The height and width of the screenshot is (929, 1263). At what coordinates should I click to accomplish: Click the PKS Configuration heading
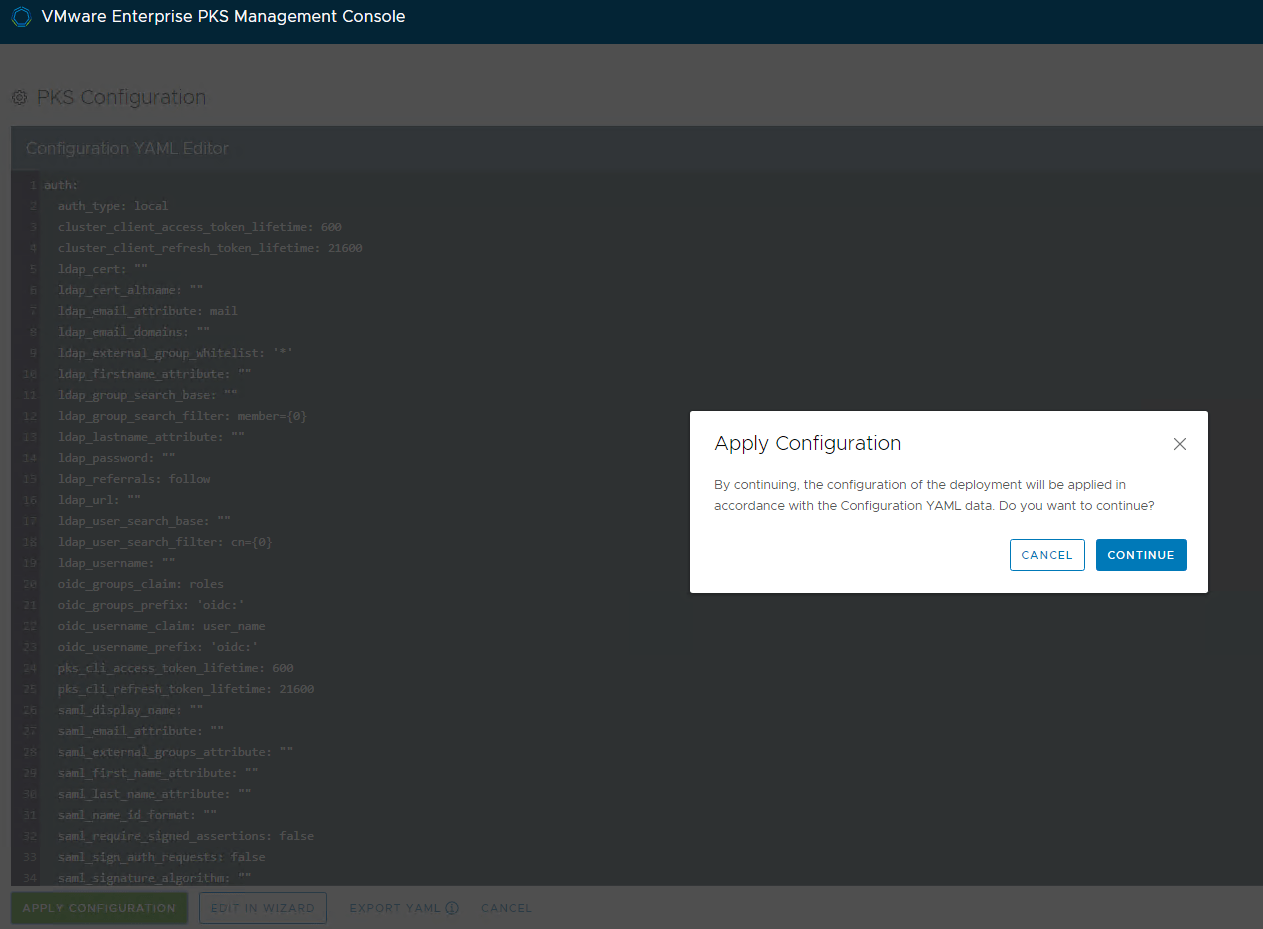click(x=121, y=97)
